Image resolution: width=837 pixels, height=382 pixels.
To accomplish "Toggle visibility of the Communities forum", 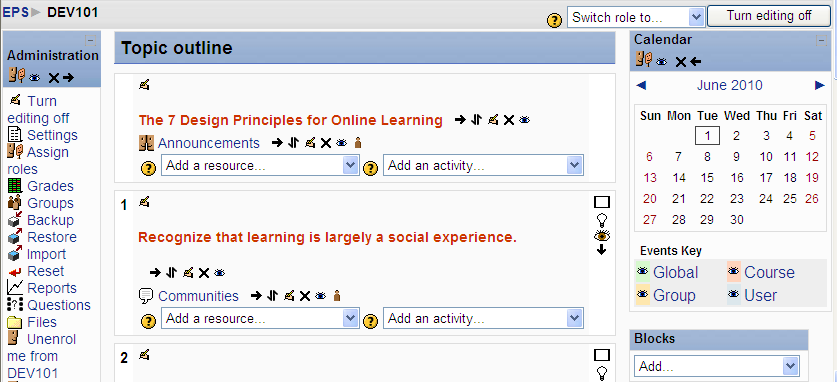I will [x=320, y=296].
